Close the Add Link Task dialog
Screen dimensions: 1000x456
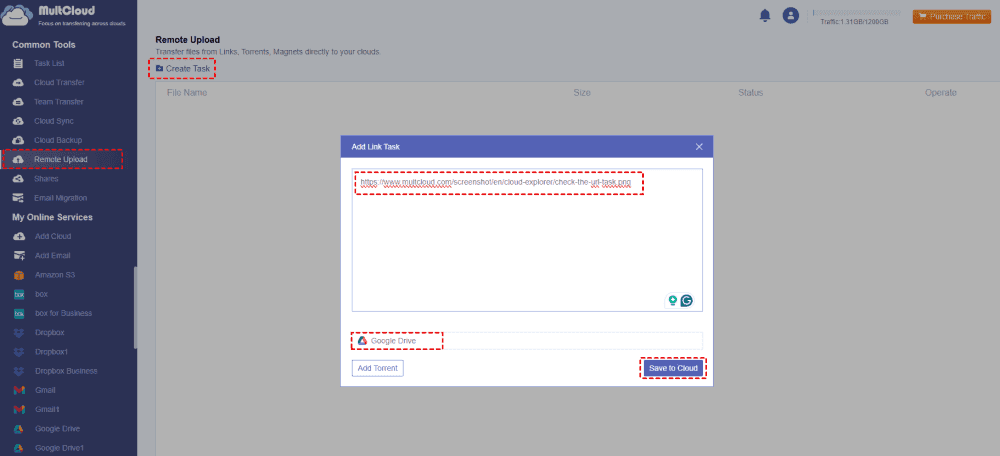point(699,147)
